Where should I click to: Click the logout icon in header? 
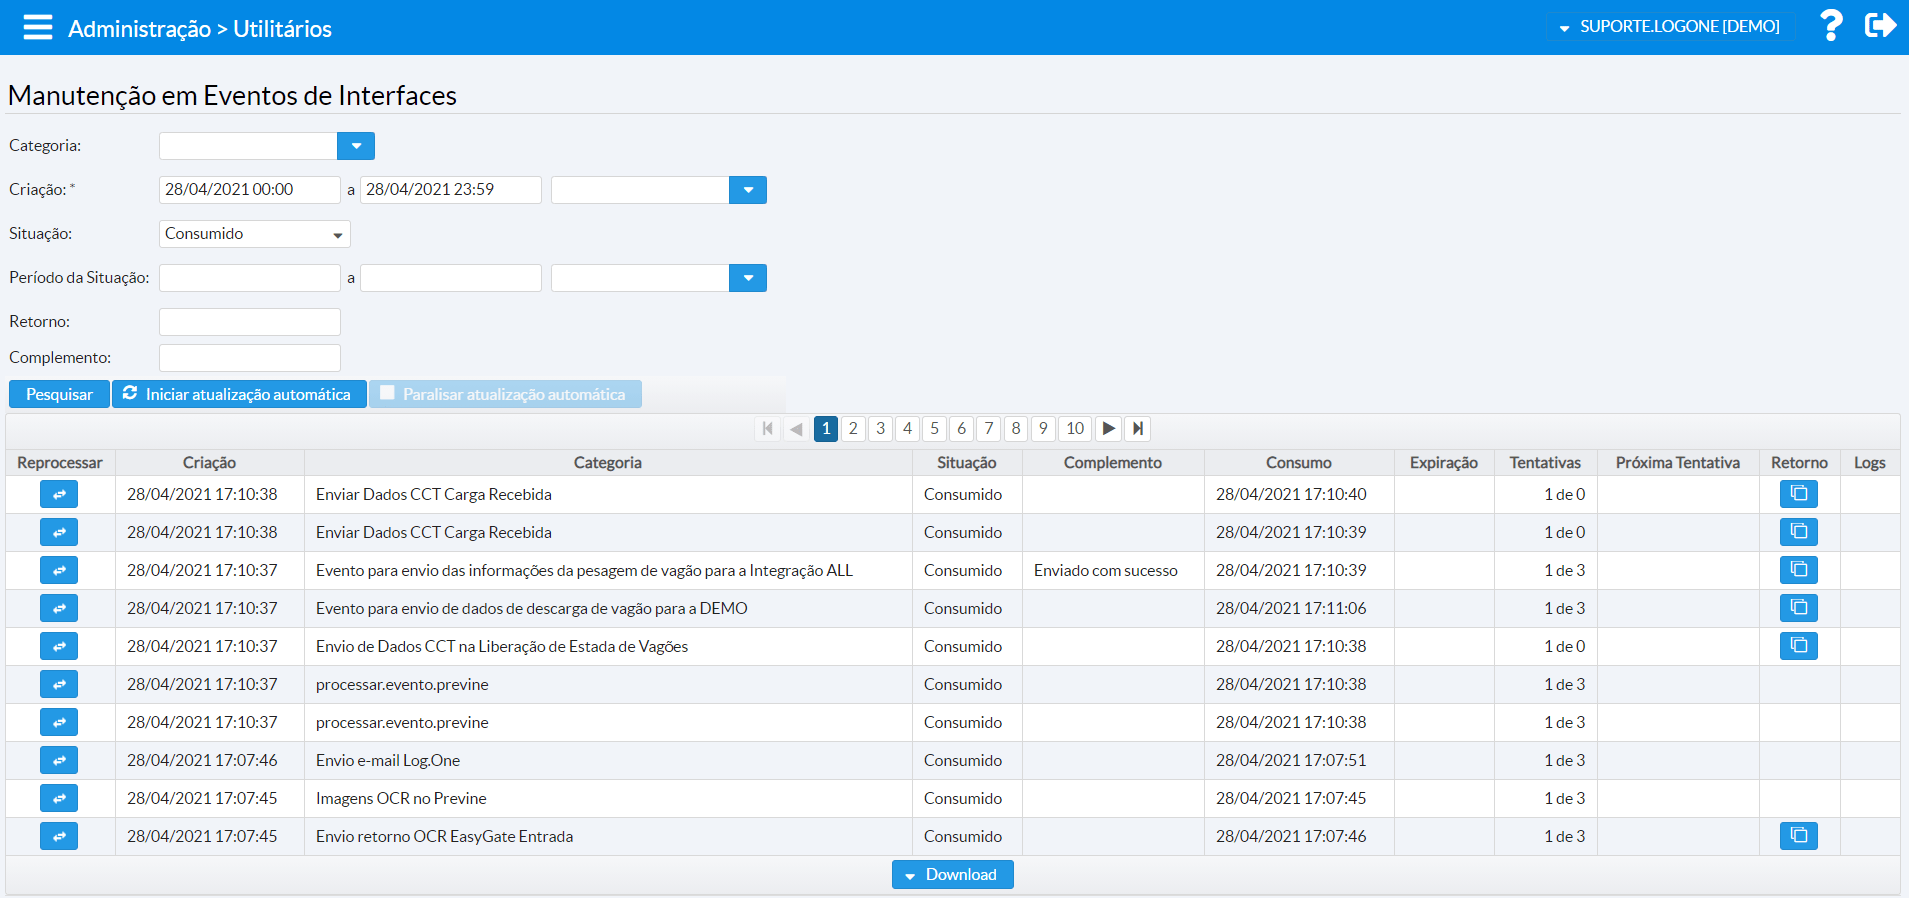pyautogui.click(x=1880, y=26)
